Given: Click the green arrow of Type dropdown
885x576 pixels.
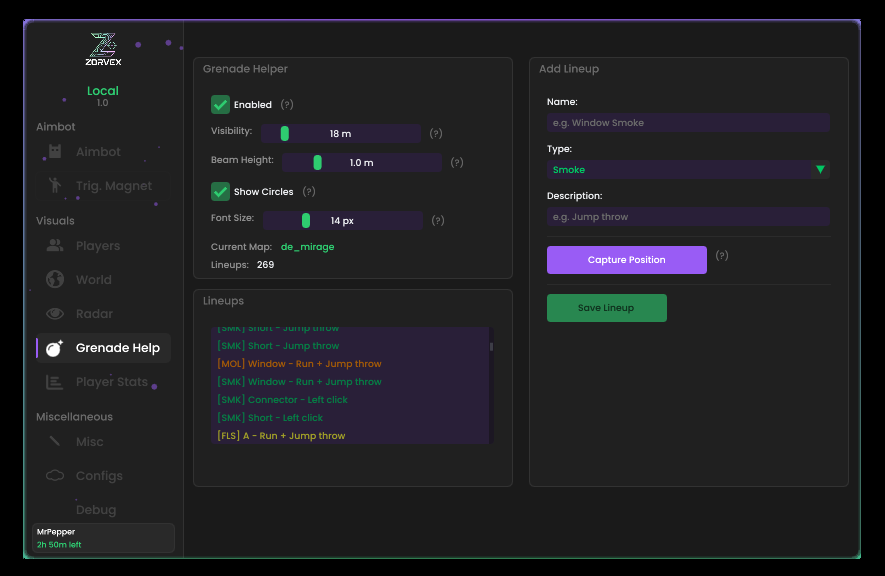Looking at the screenshot, I should [x=820, y=170].
